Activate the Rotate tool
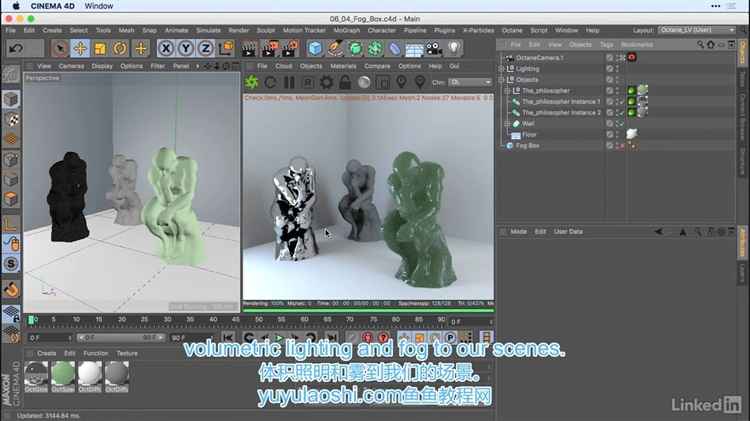The image size is (750, 421). pyautogui.click(x=120, y=48)
